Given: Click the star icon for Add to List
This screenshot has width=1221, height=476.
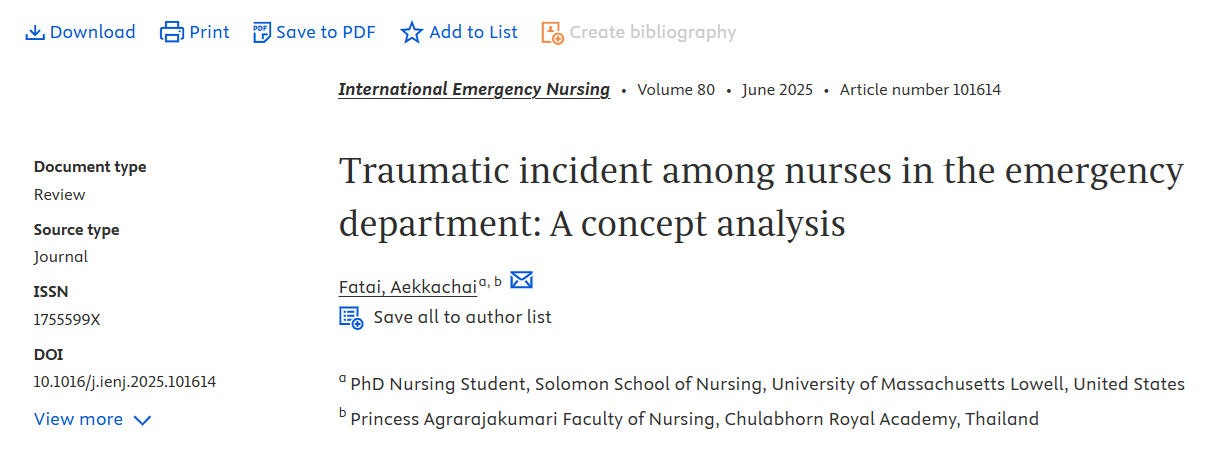Looking at the screenshot, I should (x=412, y=32).
